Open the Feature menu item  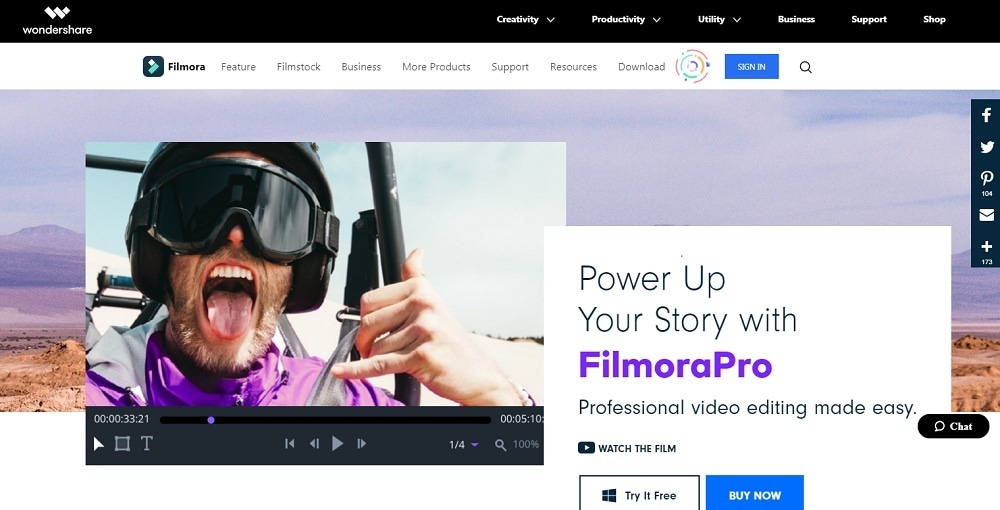(x=239, y=66)
